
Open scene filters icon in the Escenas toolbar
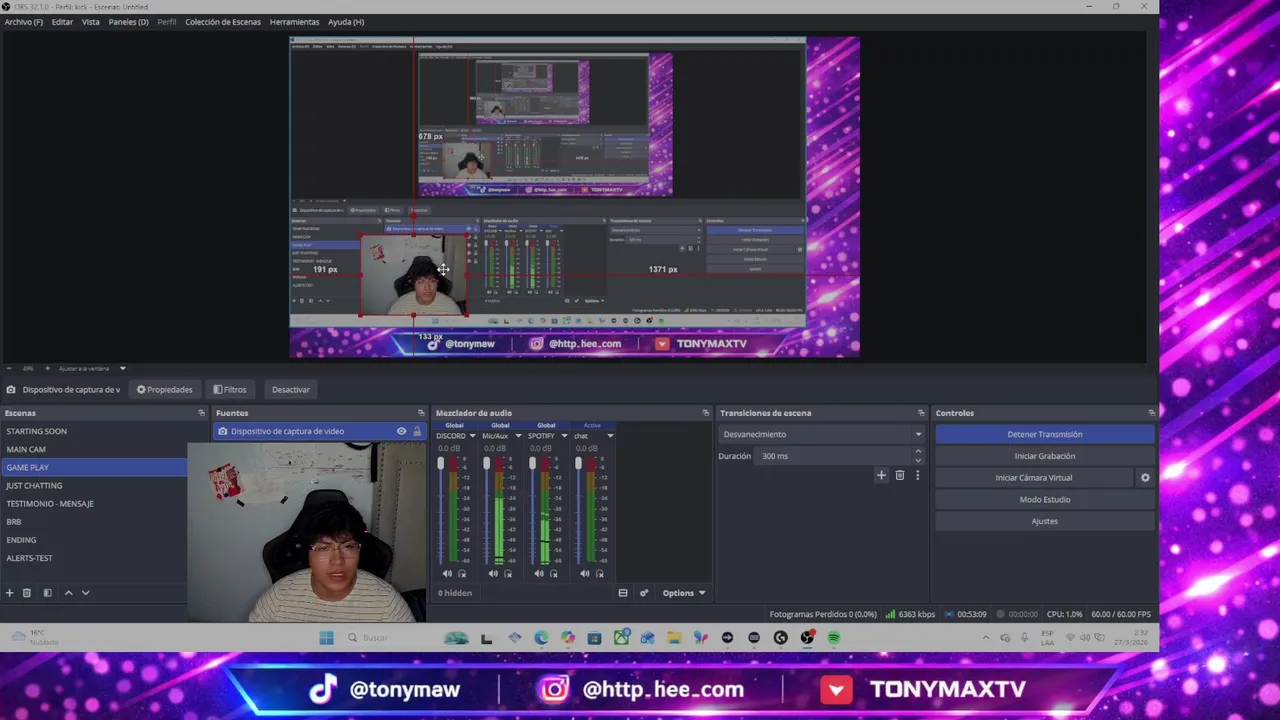pos(47,593)
